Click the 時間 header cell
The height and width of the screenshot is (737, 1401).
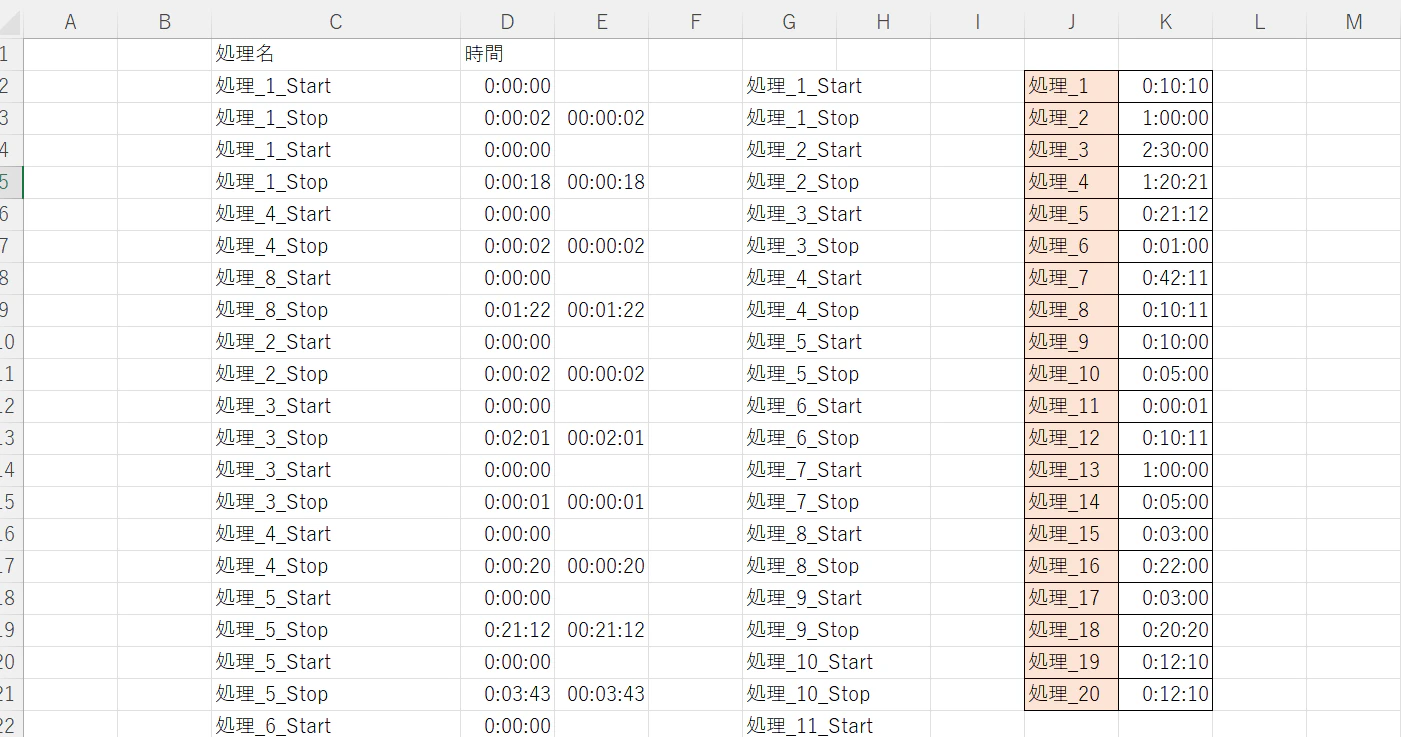pos(507,54)
